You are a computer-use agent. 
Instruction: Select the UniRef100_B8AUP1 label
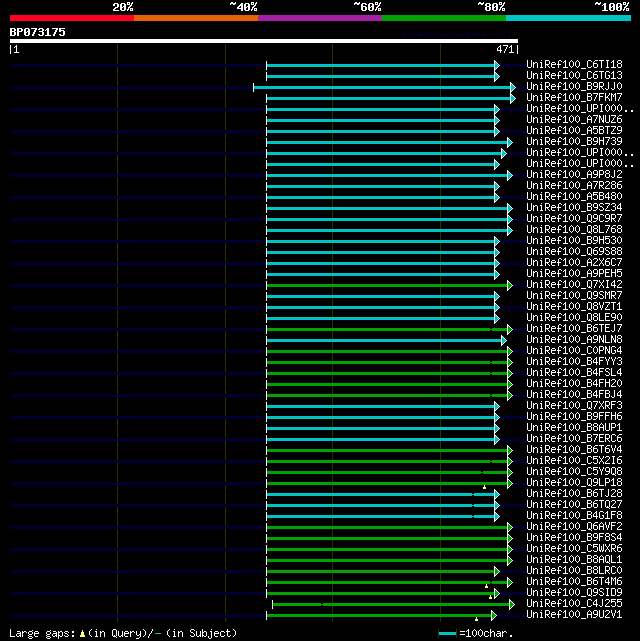[x=574, y=428]
